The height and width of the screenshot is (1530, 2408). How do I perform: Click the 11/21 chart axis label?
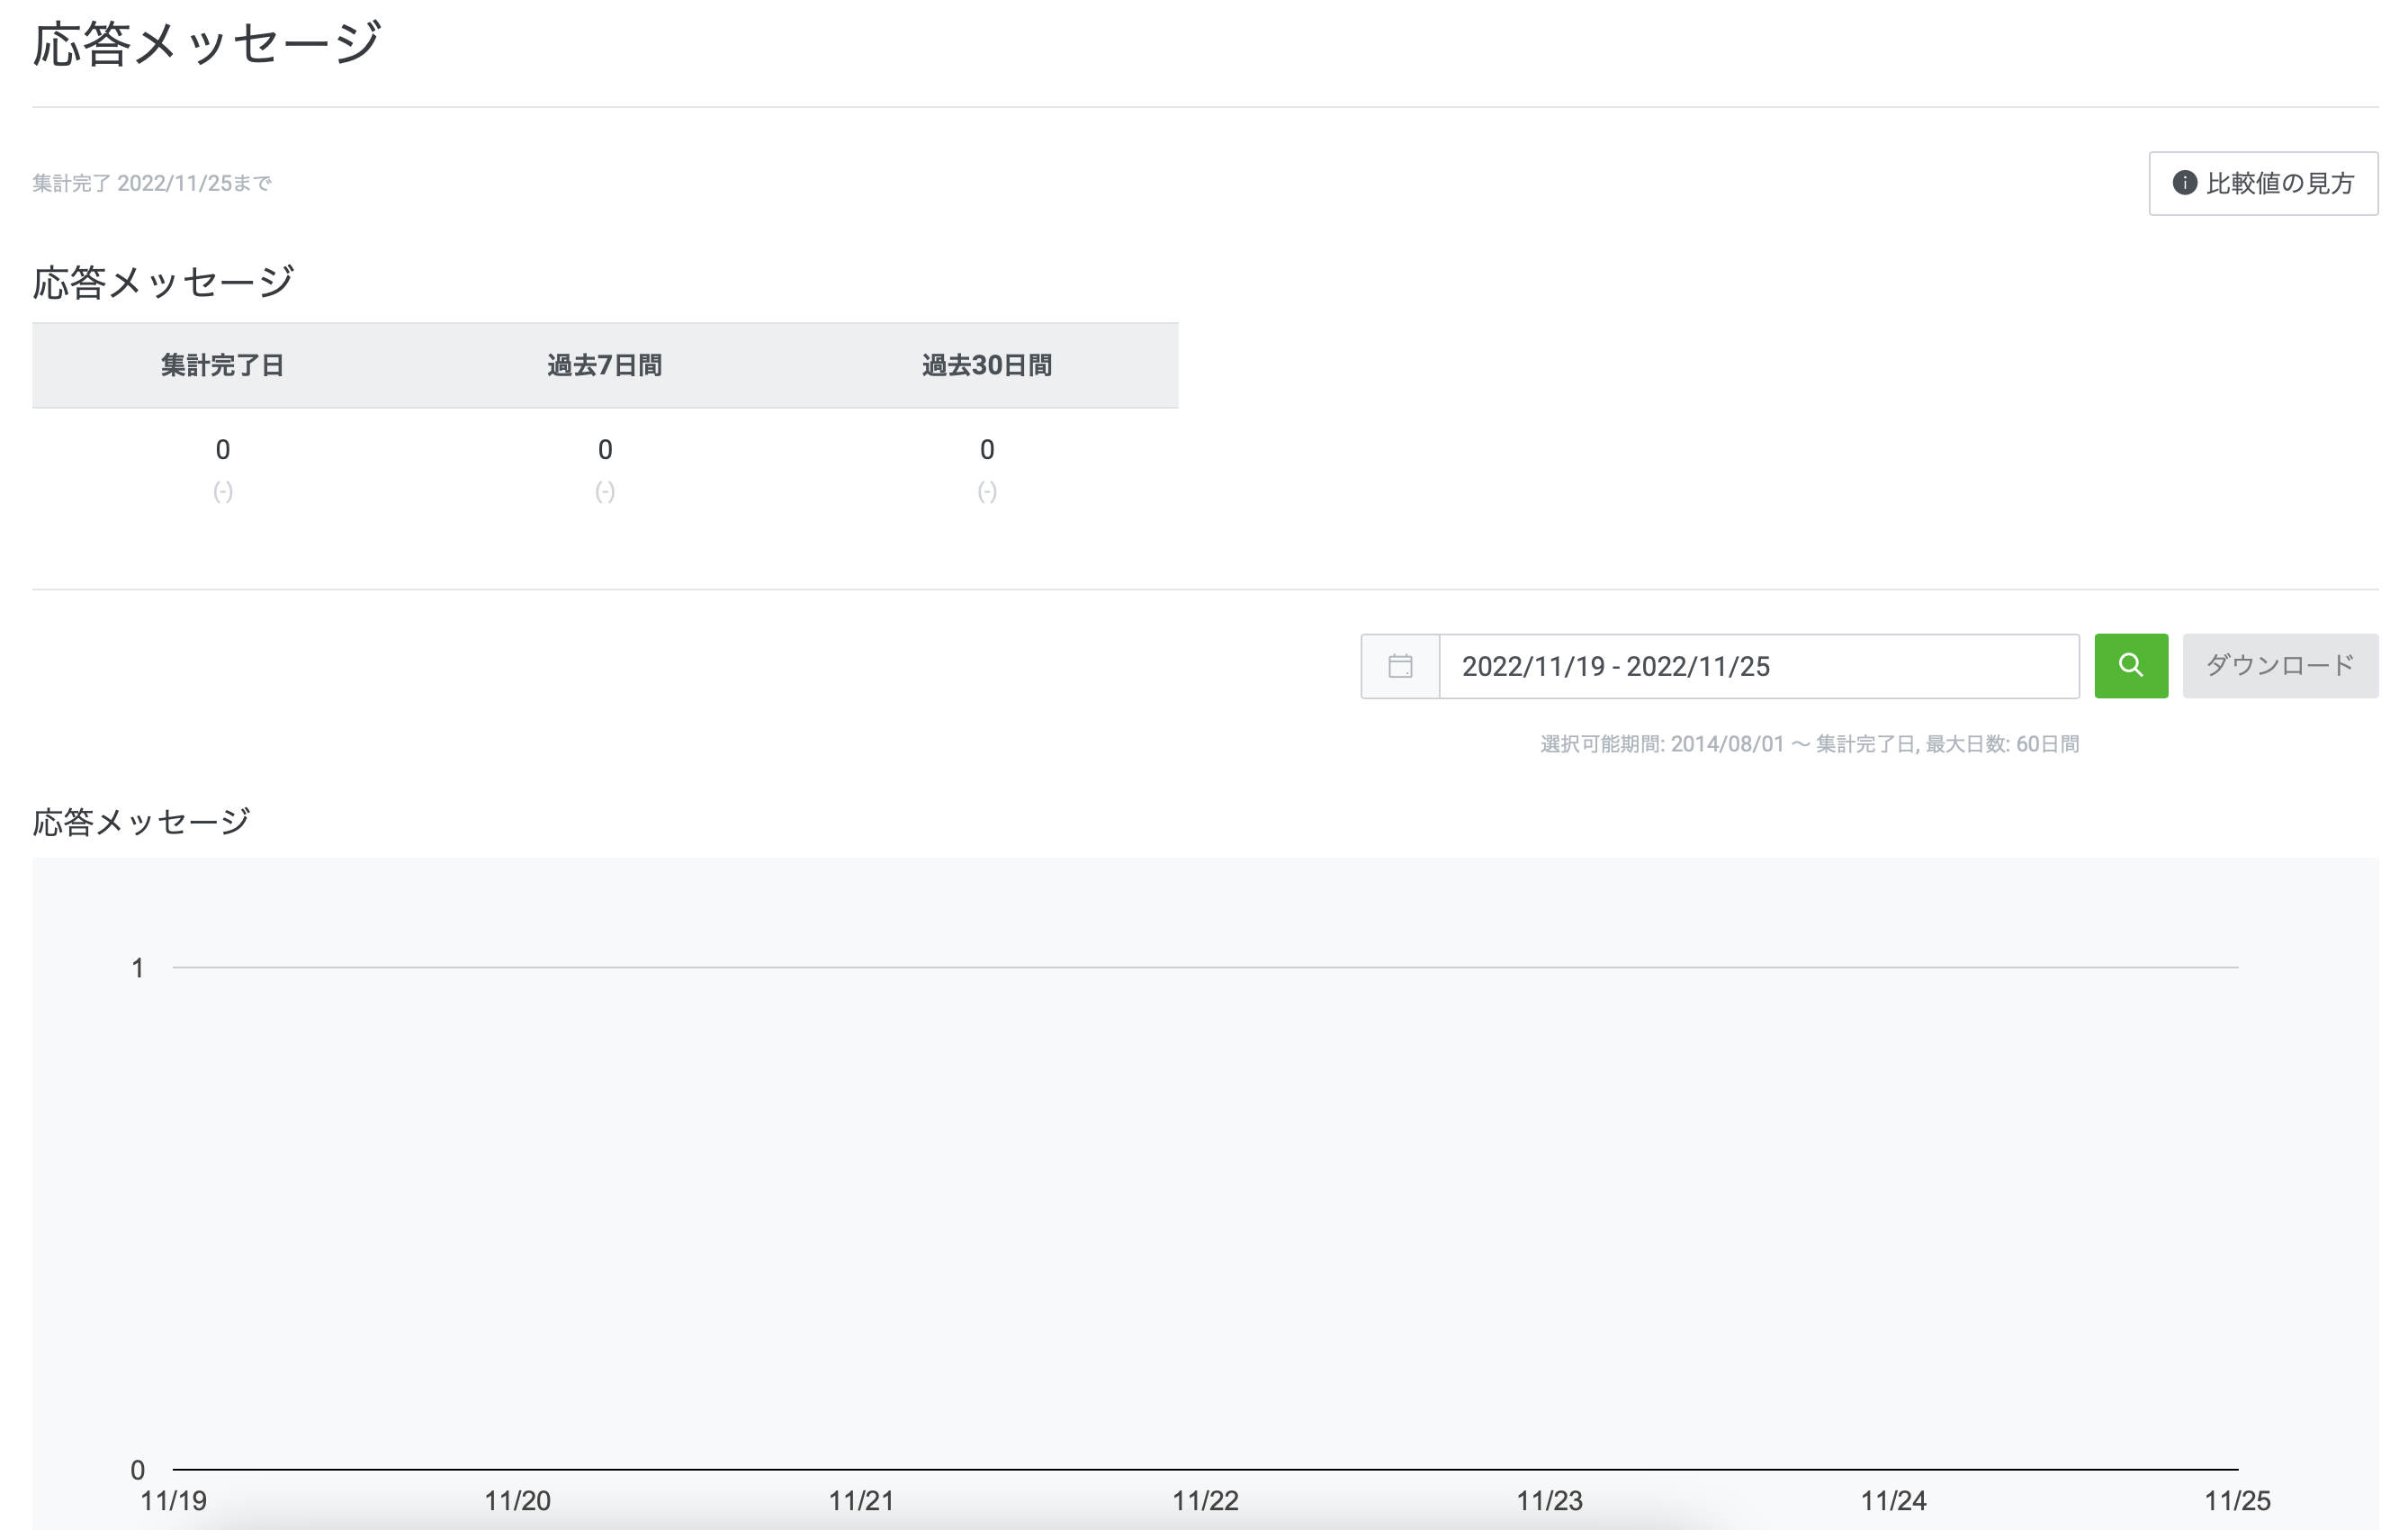(x=862, y=1500)
